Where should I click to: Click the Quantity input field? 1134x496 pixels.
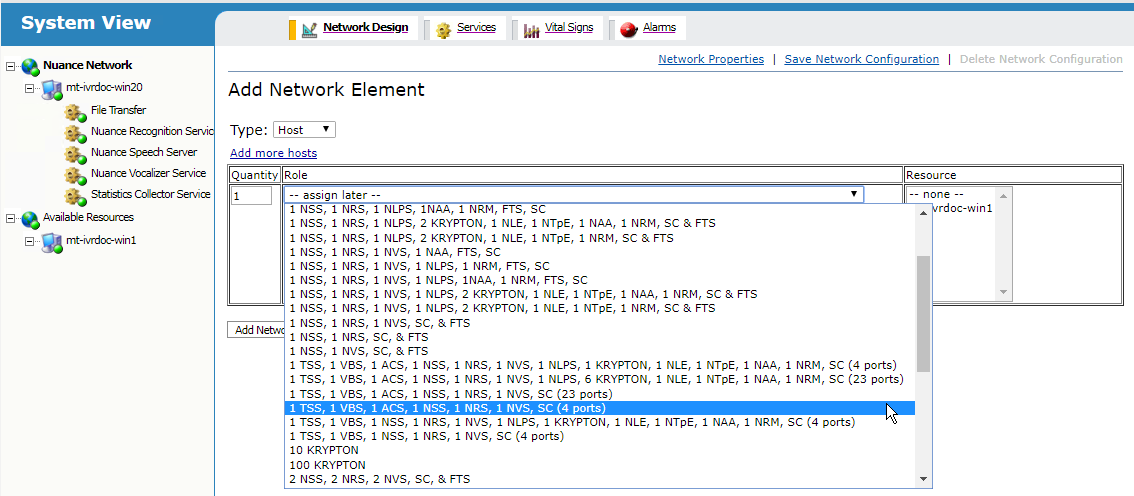pos(251,196)
